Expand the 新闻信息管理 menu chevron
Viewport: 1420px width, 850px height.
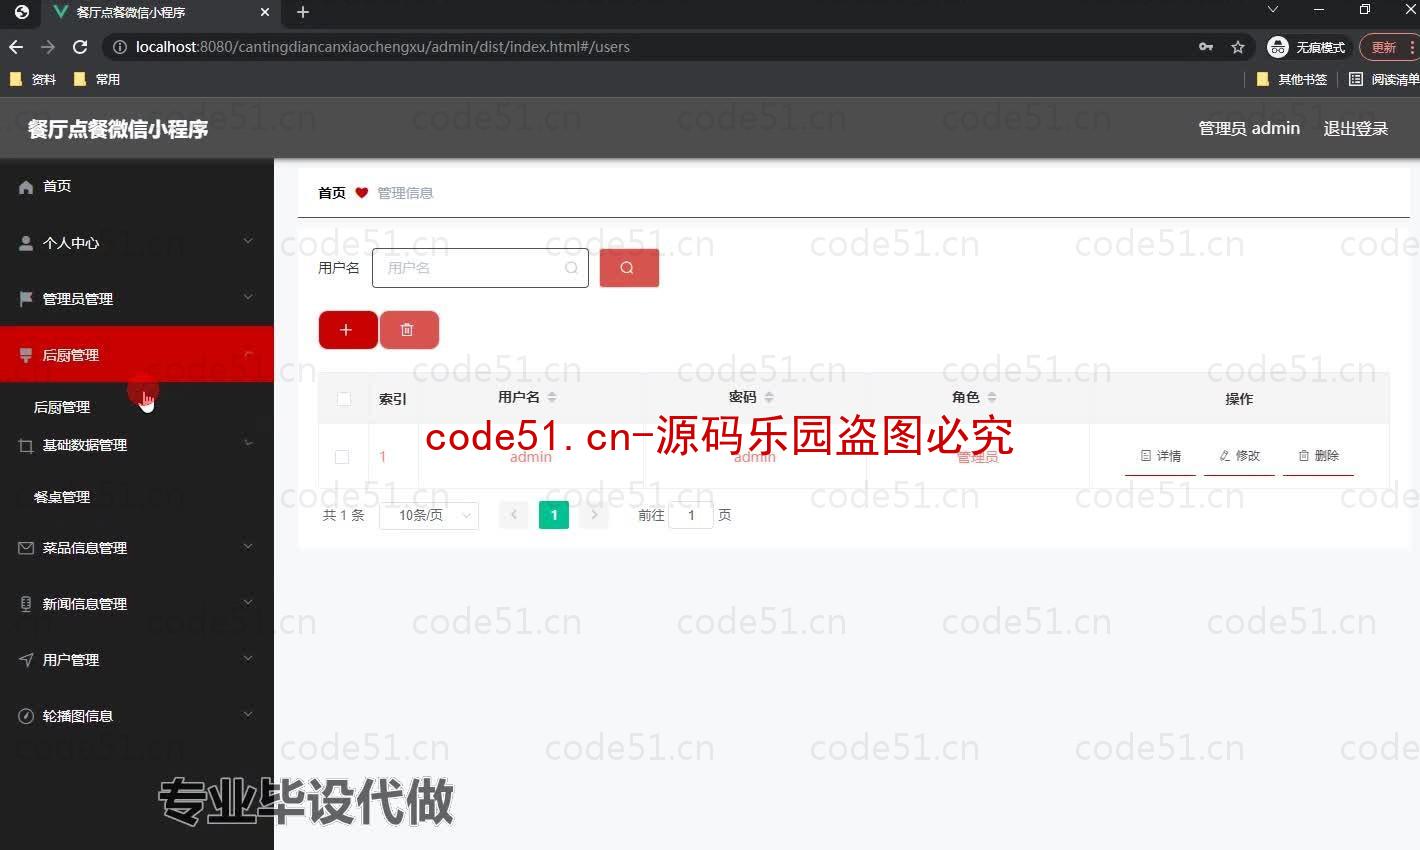coord(248,602)
